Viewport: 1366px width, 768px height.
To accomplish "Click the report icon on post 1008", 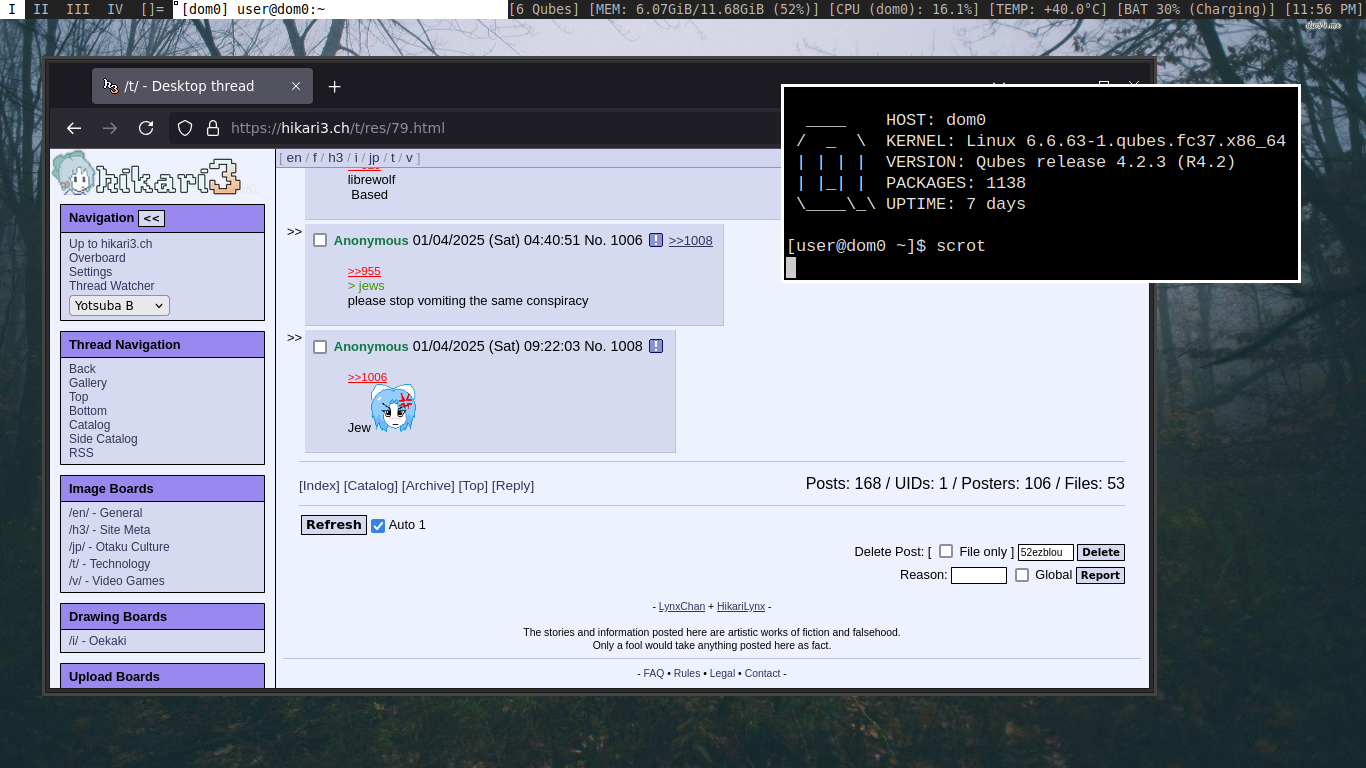I will point(656,346).
